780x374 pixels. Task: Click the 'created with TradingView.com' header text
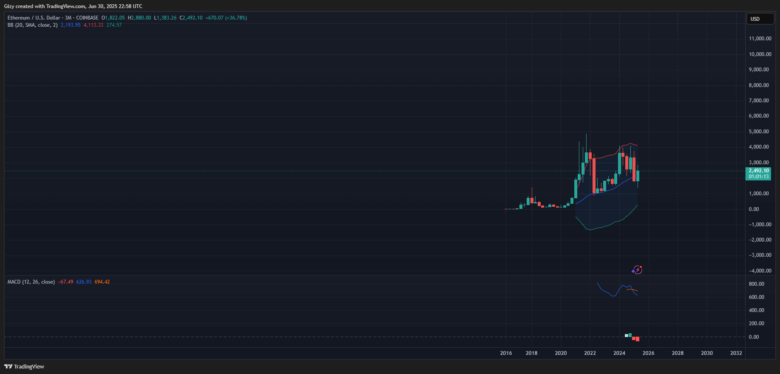coord(47,5)
